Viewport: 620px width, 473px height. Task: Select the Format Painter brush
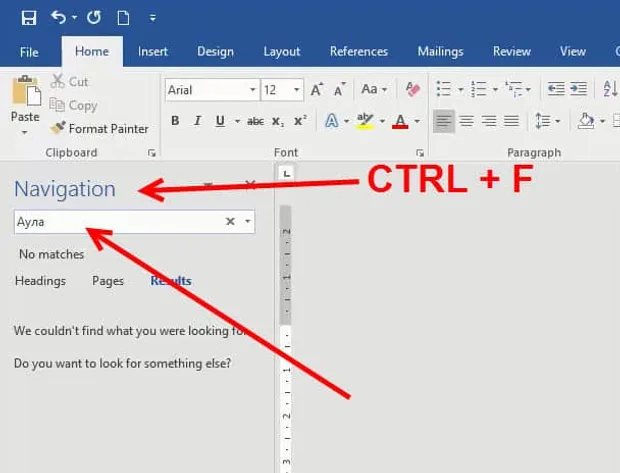click(x=100, y=129)
